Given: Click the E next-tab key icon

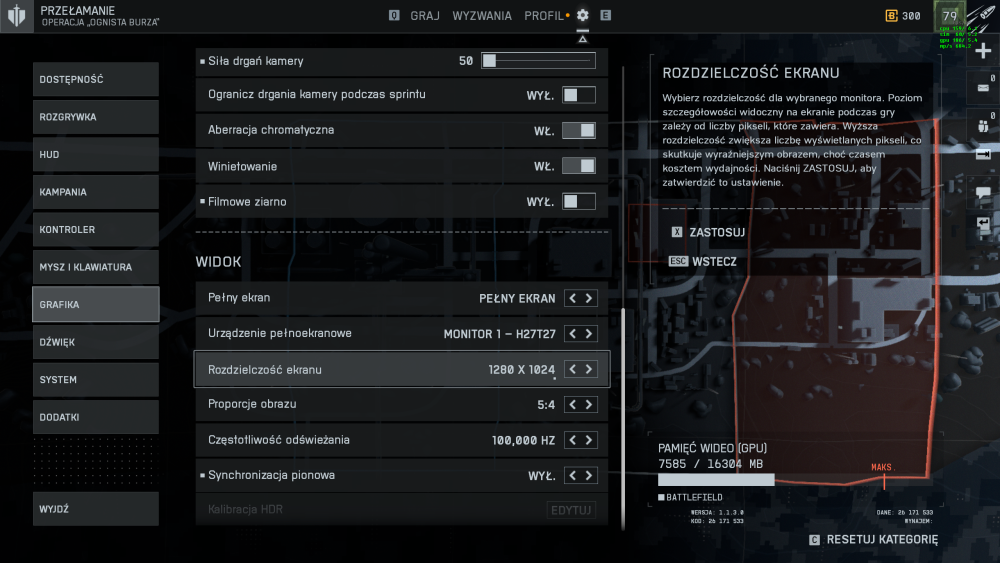Looking at the screenshot, I should coord(605,15).
